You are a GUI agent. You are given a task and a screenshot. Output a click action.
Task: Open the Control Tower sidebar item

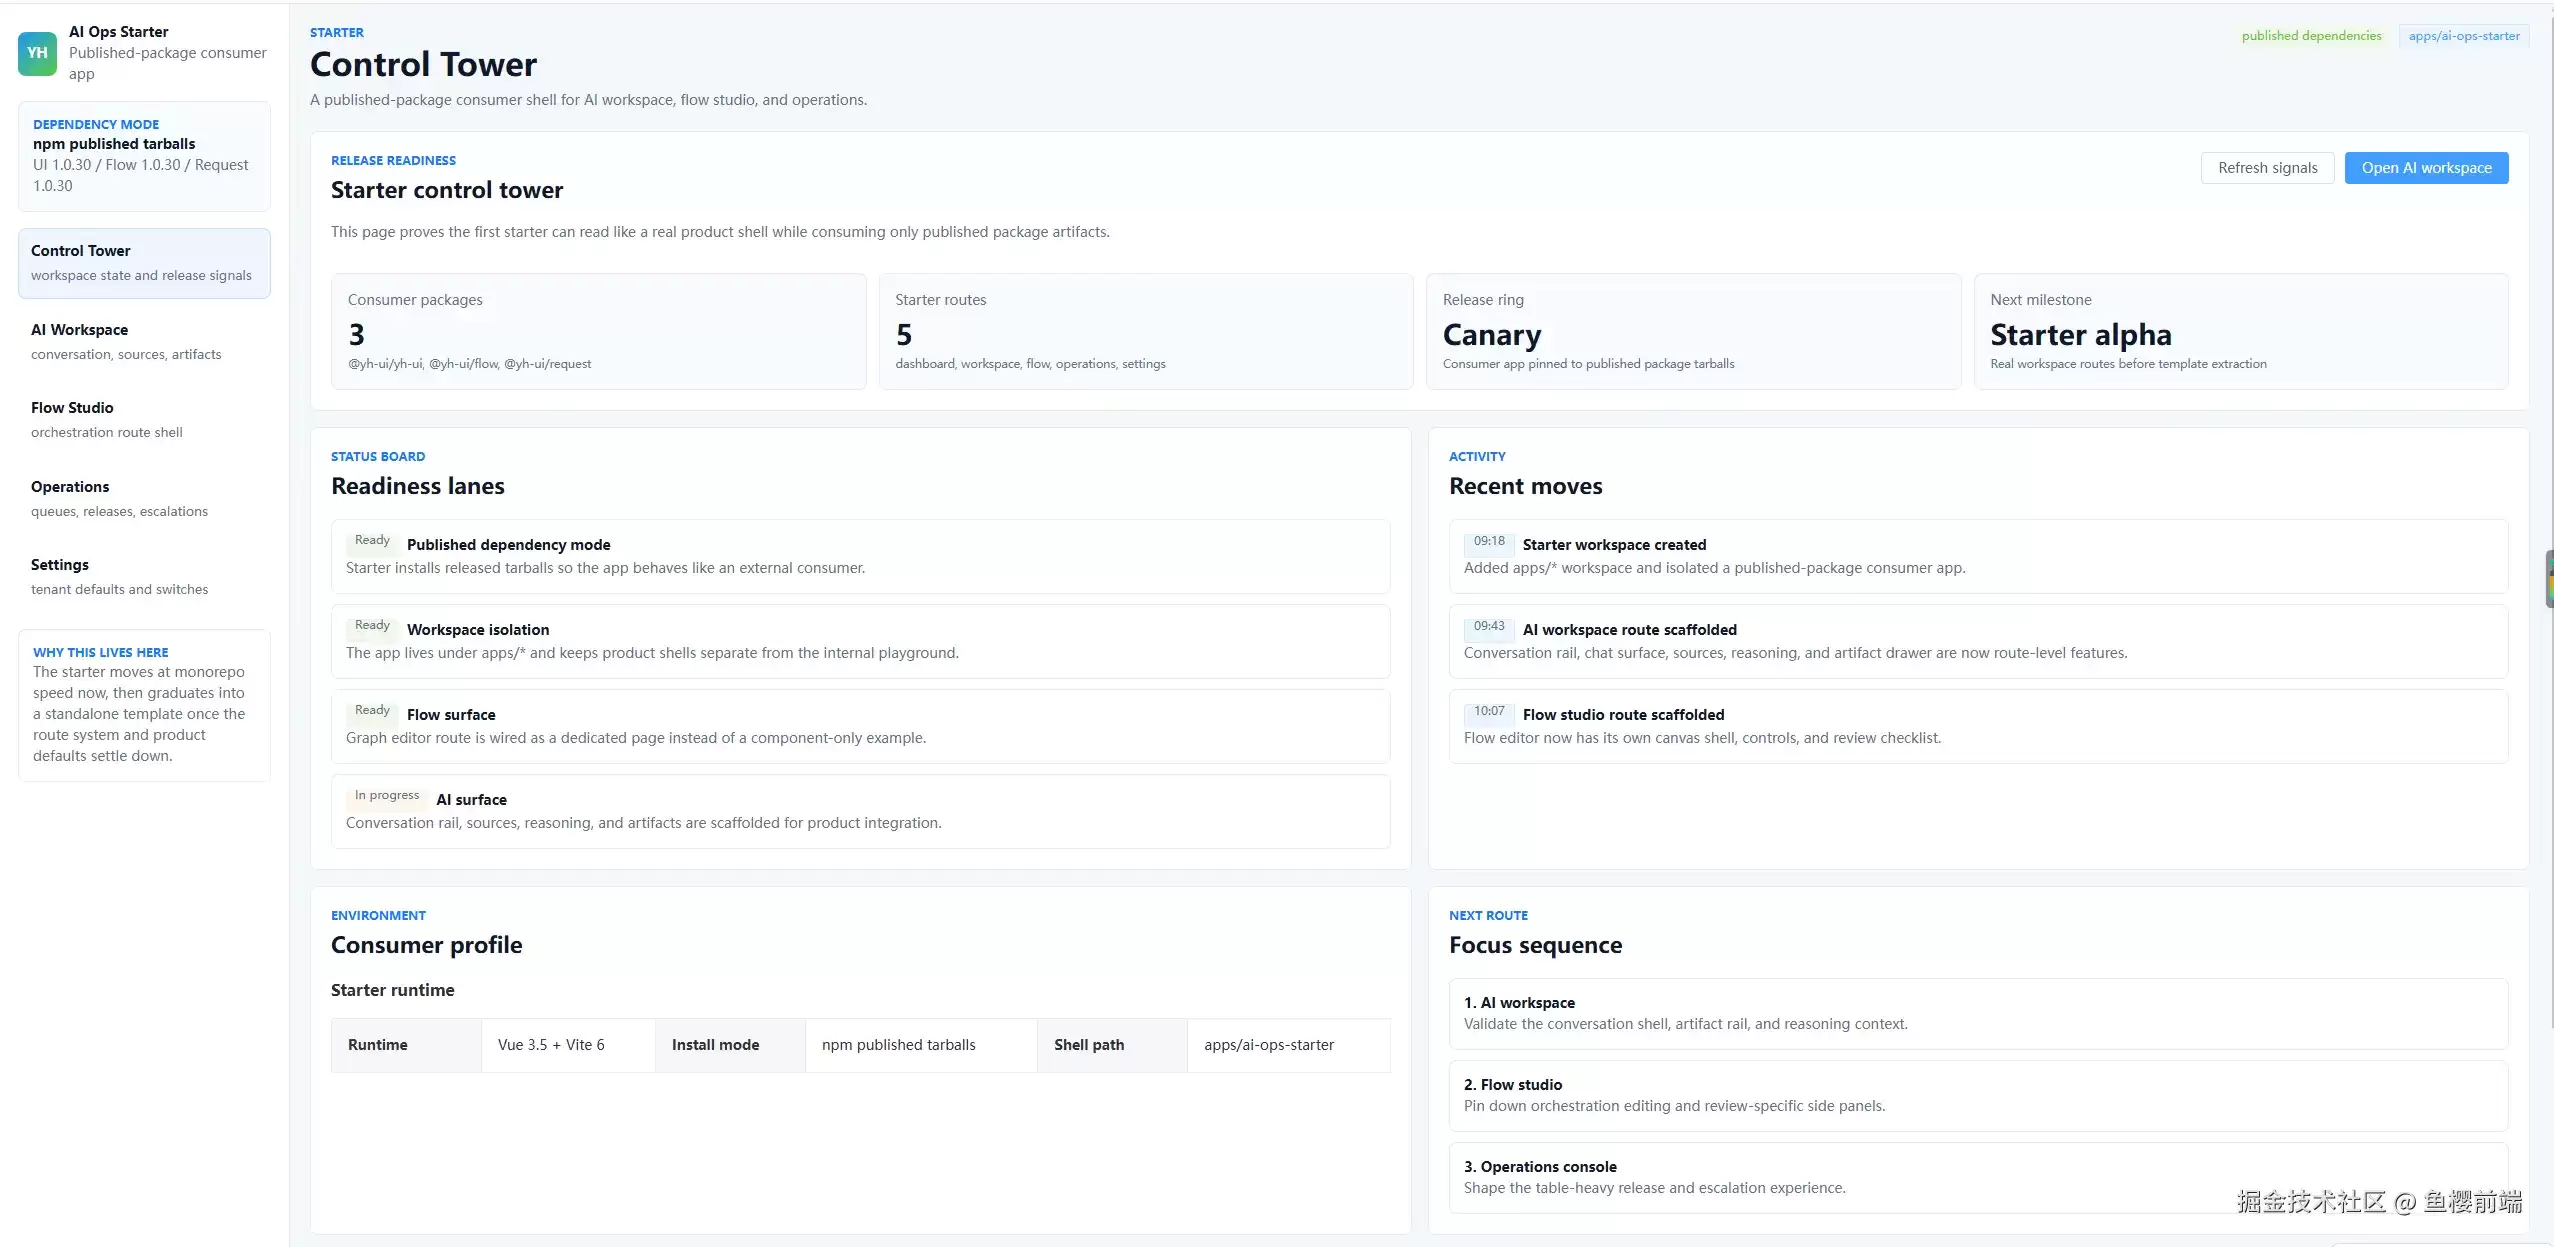click(x=144, y=263)
